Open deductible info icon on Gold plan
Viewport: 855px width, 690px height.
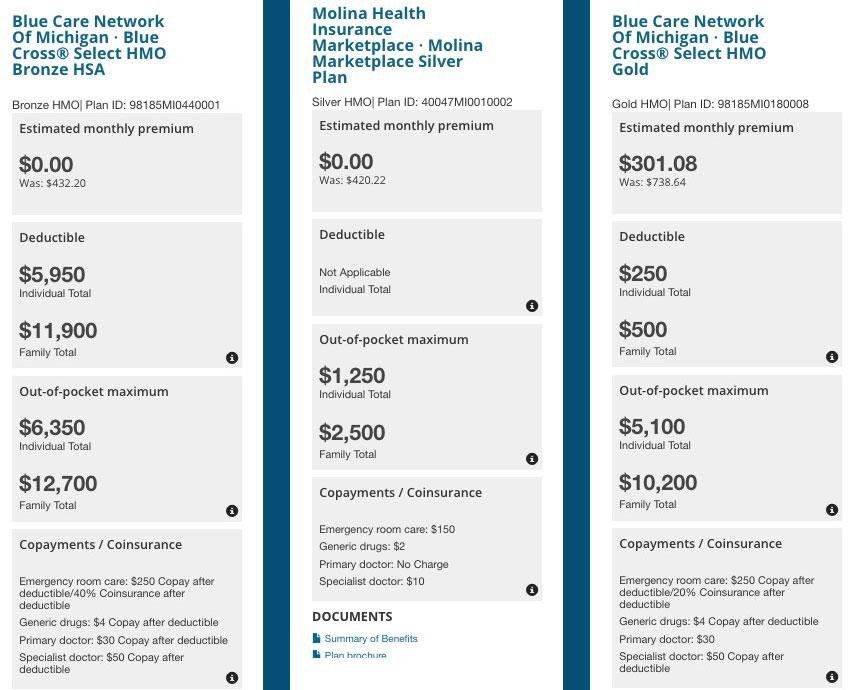[832, 357]
